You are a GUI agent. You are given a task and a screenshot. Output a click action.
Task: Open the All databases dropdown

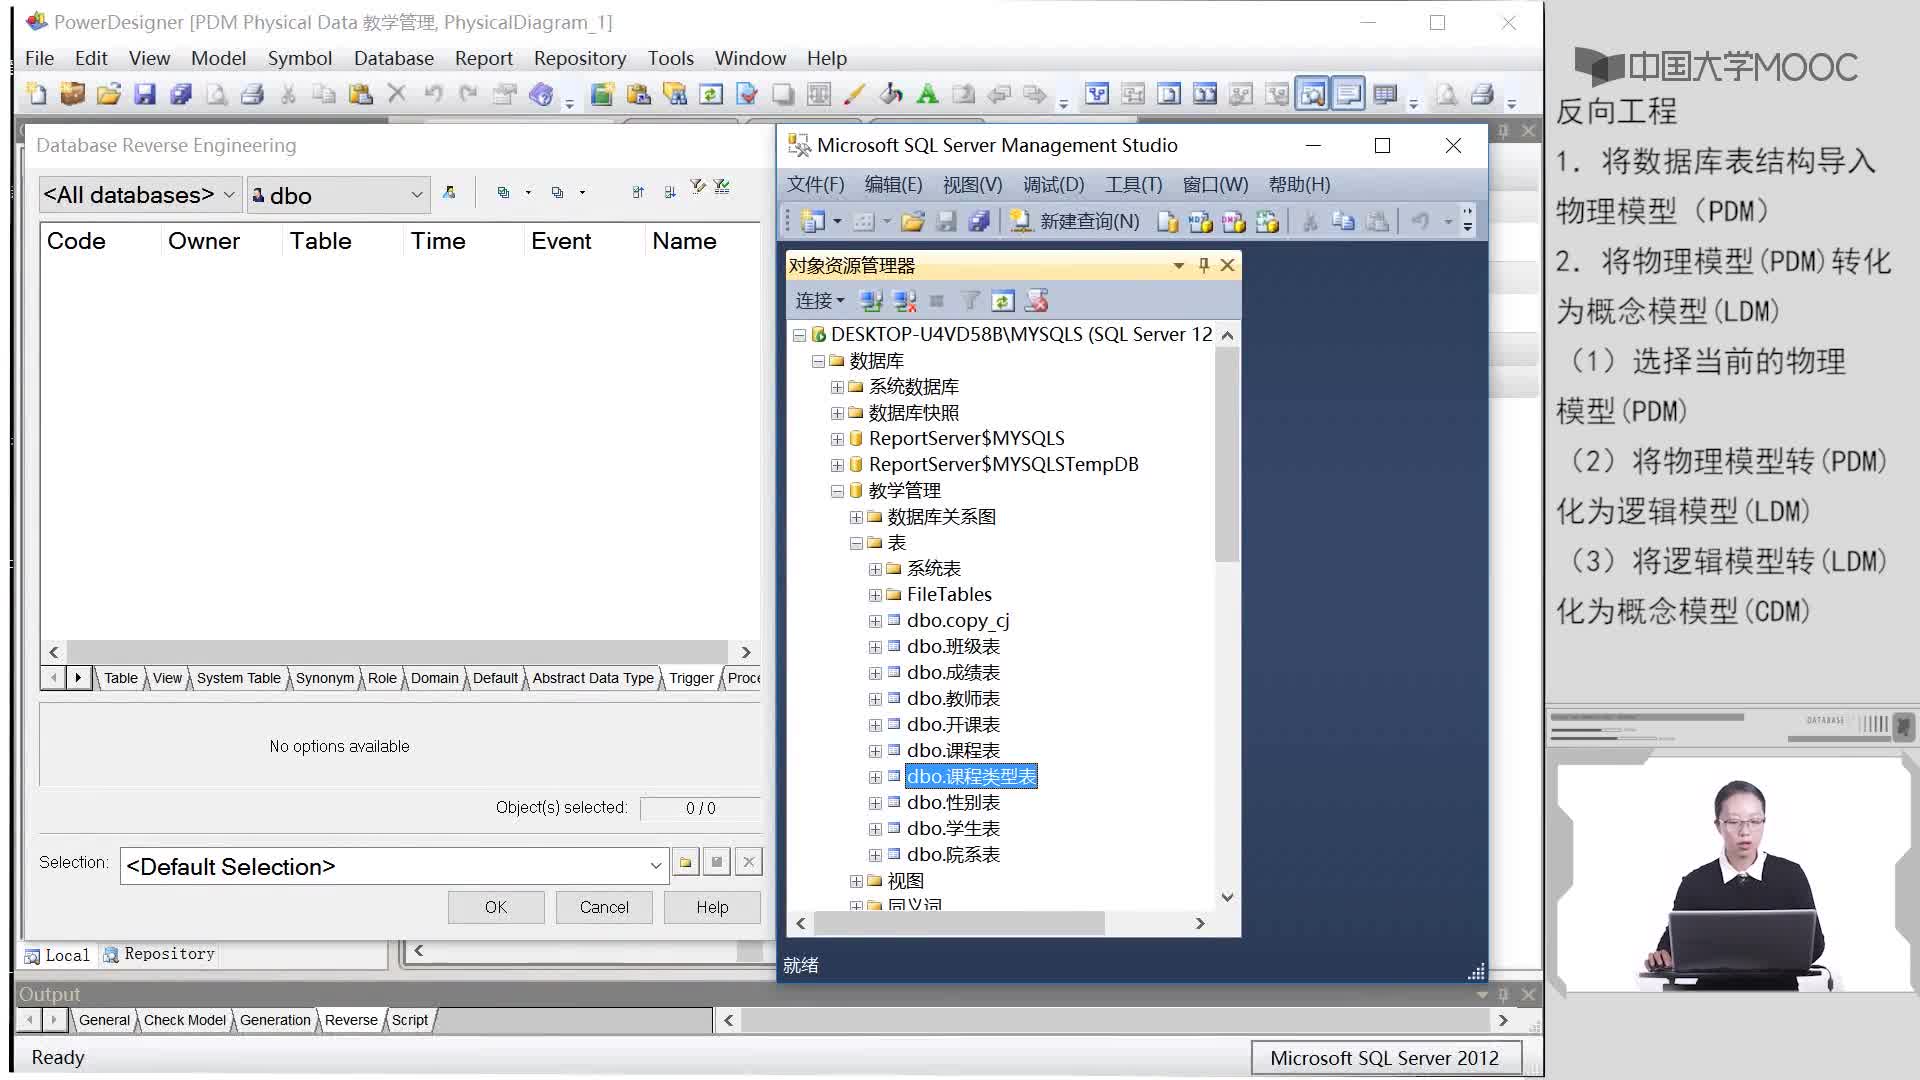pos(139,195)
